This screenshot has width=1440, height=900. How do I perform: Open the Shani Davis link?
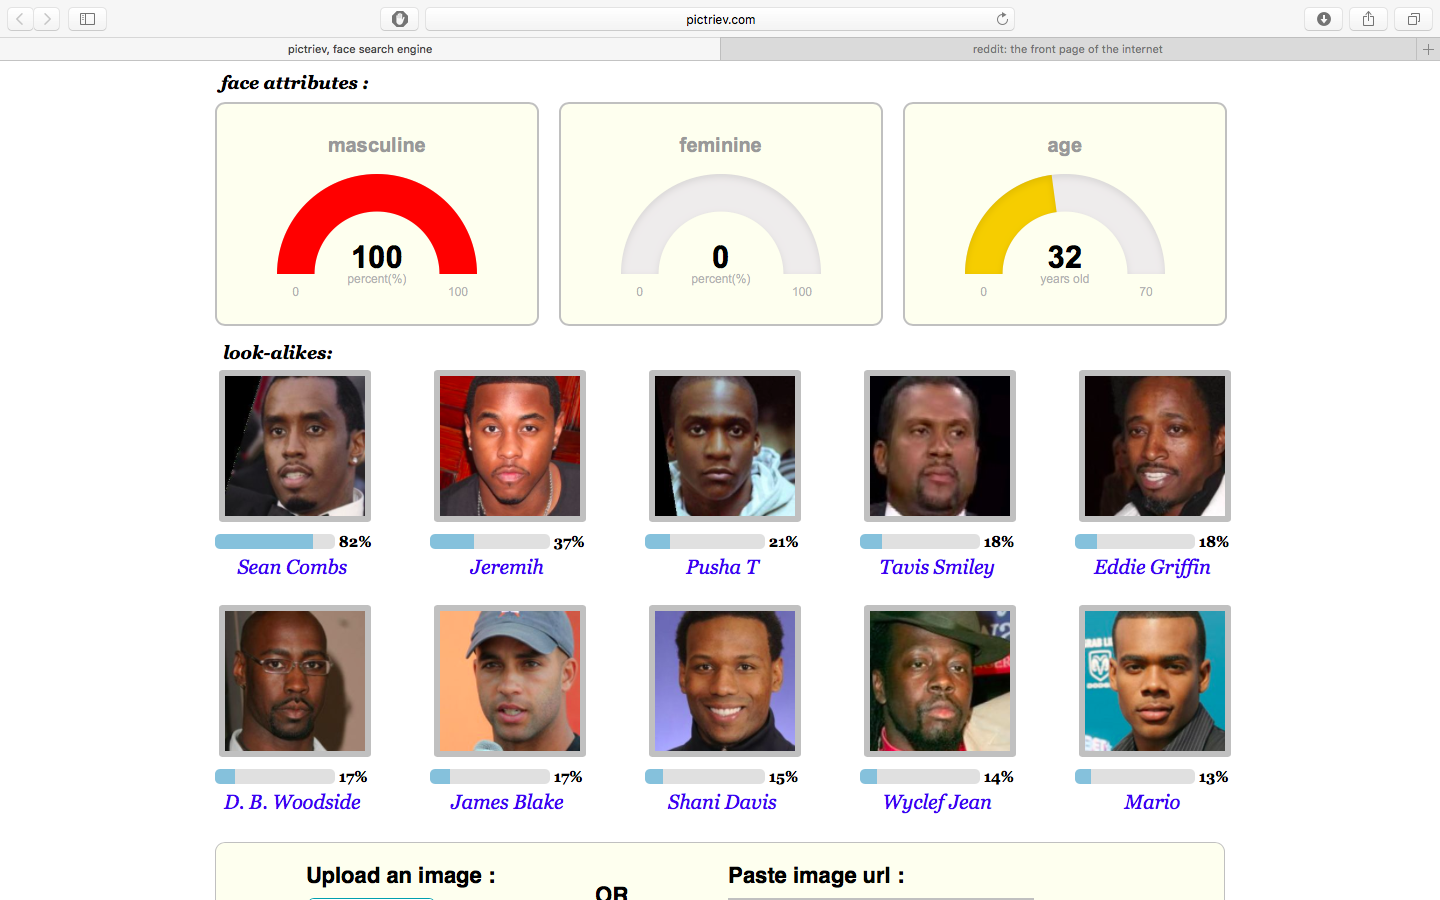(722, 802)
